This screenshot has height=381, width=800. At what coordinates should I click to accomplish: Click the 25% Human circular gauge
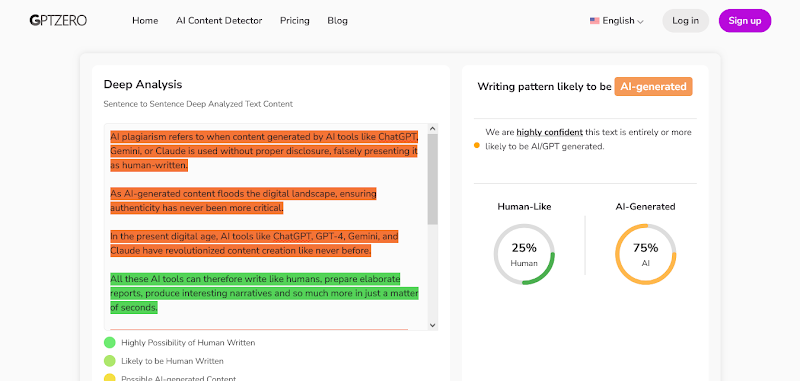pos(524,254)
